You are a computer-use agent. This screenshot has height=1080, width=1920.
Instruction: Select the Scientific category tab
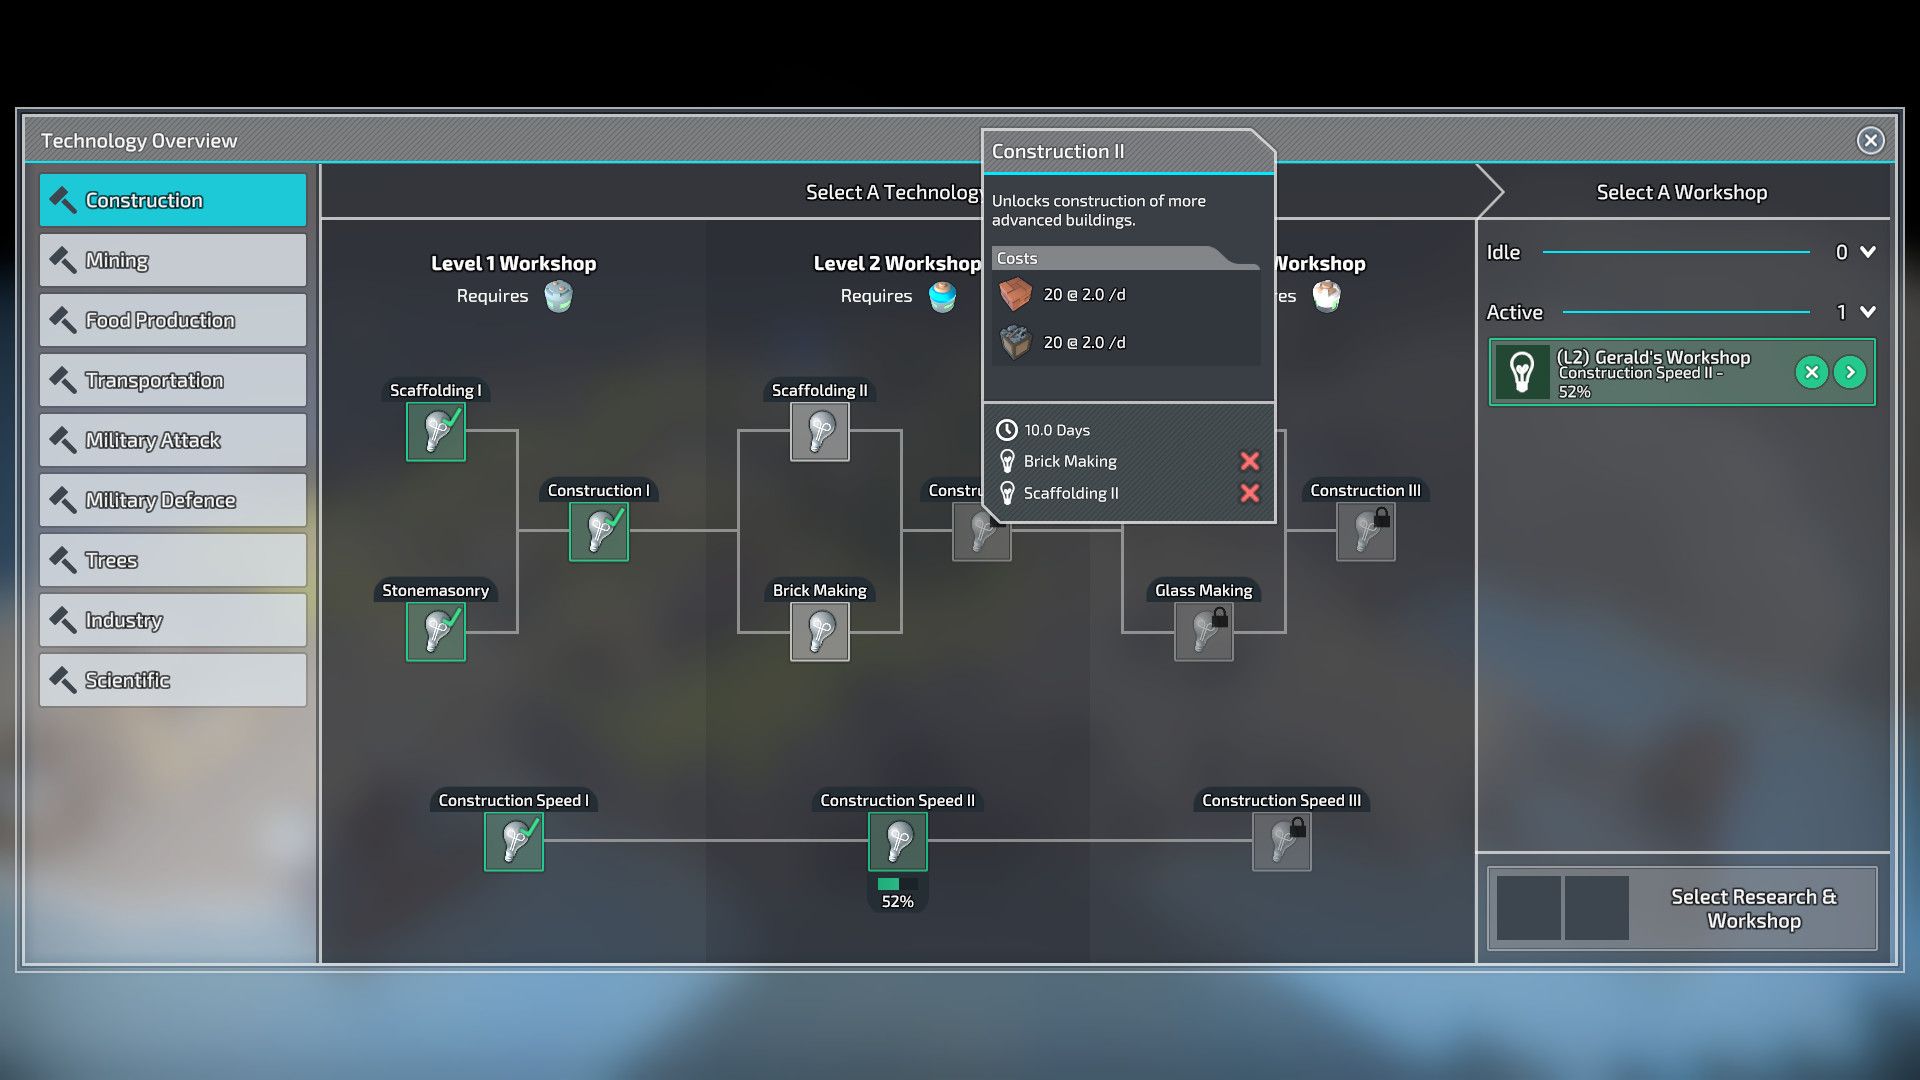click(x=171, y=679)
